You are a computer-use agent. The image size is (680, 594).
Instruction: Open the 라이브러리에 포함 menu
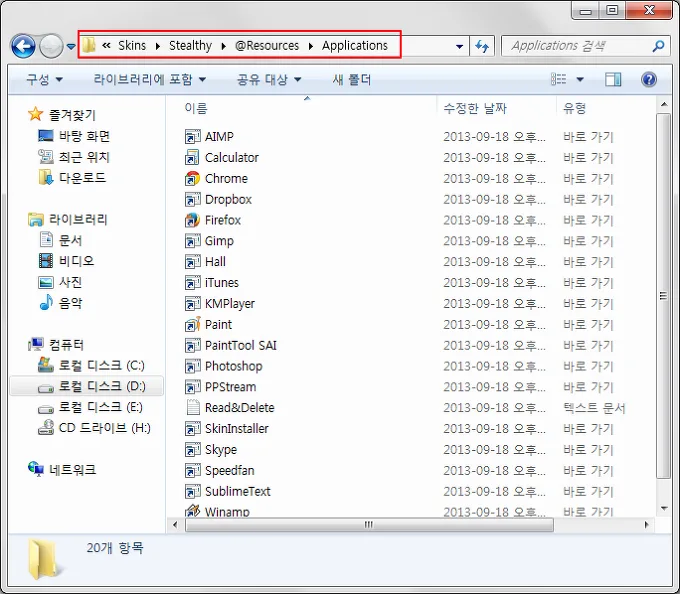(150, 79)
